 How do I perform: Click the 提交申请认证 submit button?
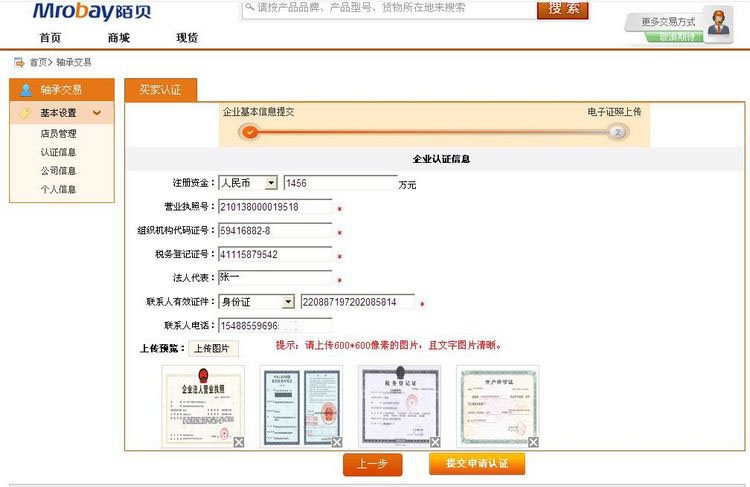[x=476, y=463]
